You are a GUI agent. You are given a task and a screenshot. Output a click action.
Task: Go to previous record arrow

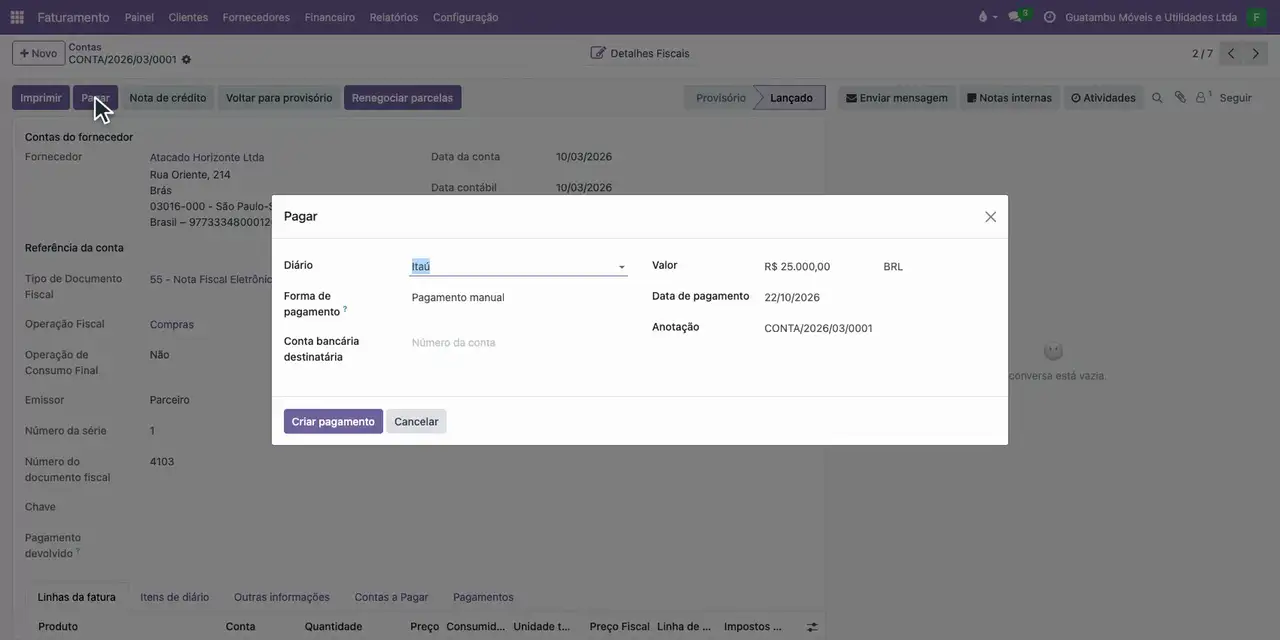click(1231, 54)
